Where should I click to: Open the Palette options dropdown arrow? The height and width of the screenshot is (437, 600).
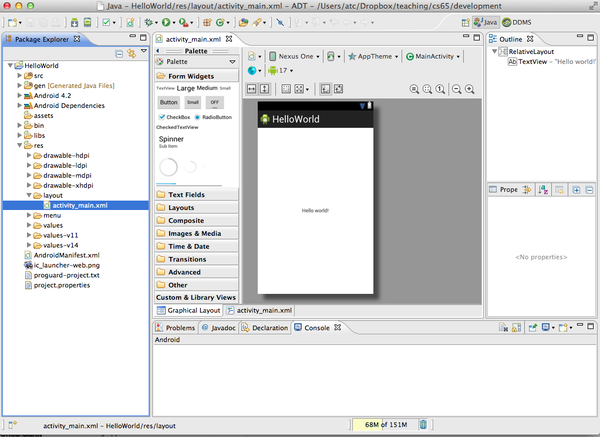point(232,62)
